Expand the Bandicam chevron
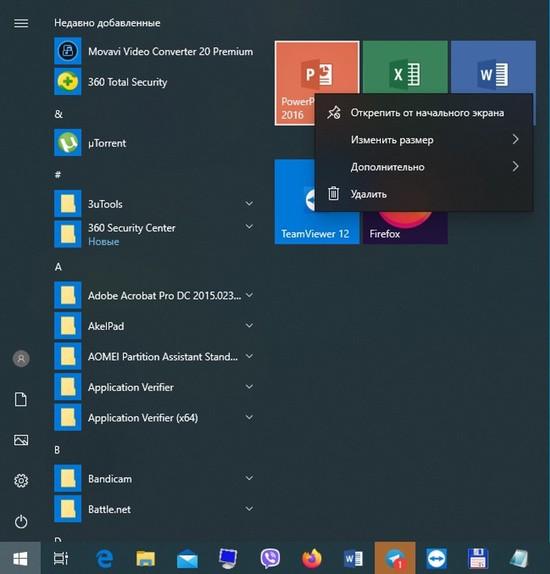The image size is (550, 574). click(x=249, y=478)
